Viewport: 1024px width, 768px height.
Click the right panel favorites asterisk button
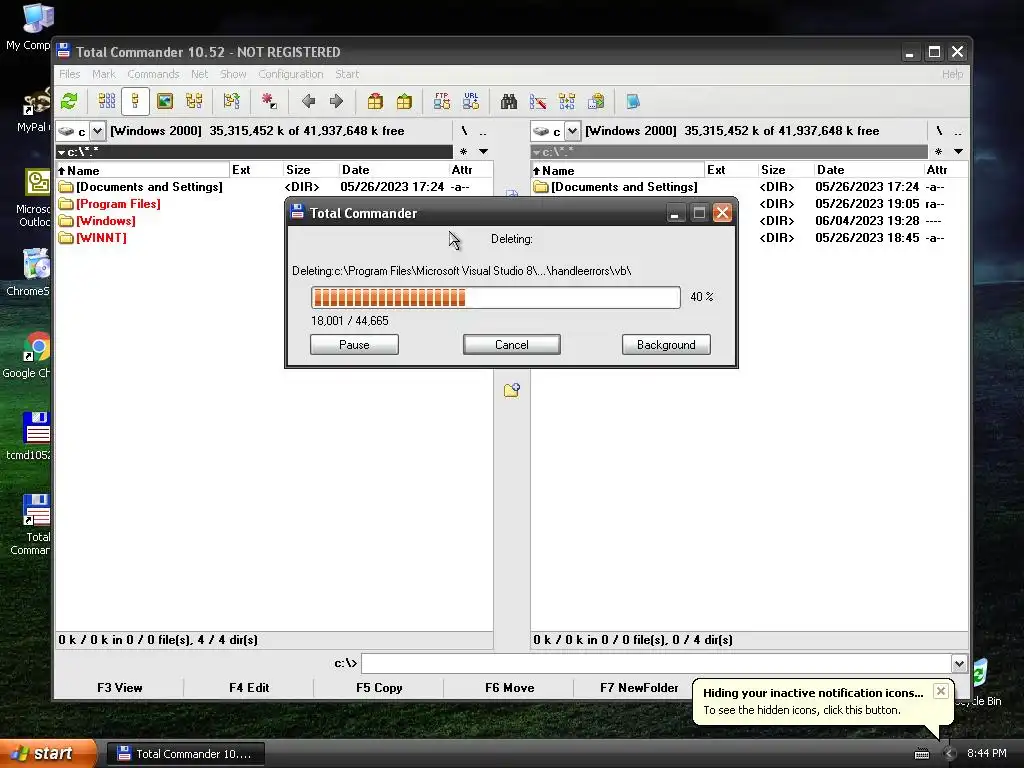coord(938,152)
